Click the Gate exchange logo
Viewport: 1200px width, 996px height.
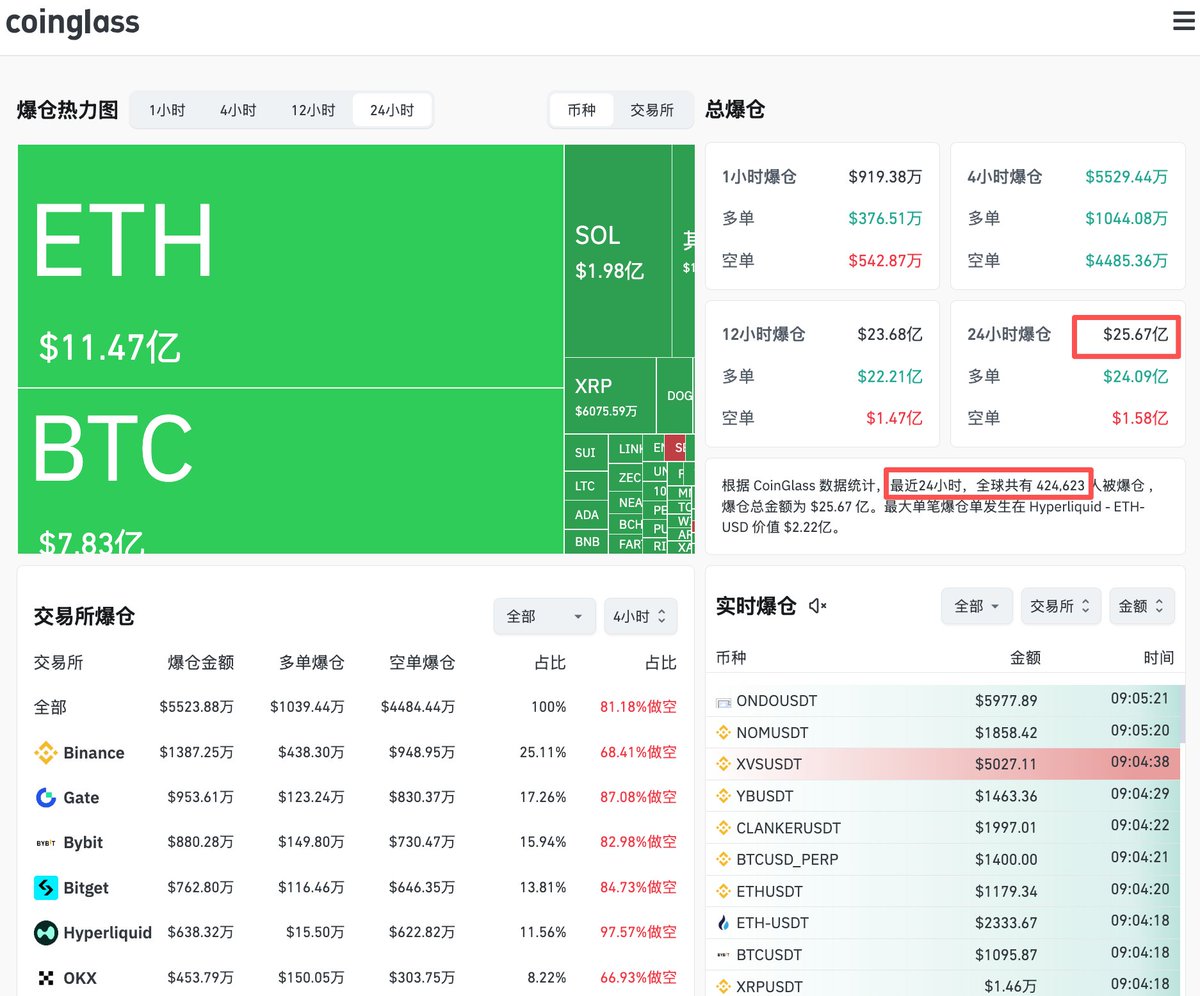(x=46, y=798)
